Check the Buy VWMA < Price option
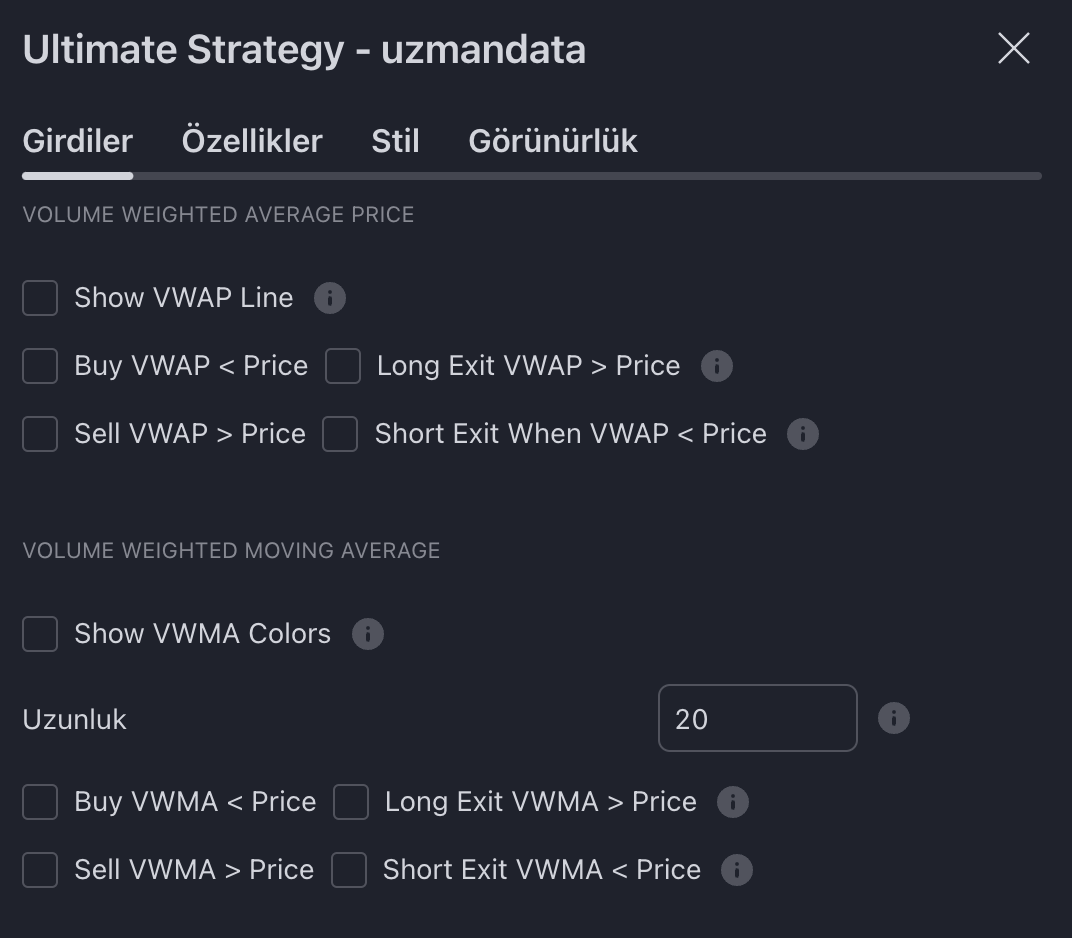The height and width of the screenshot is (938, 1072). [x=39, y=802]
